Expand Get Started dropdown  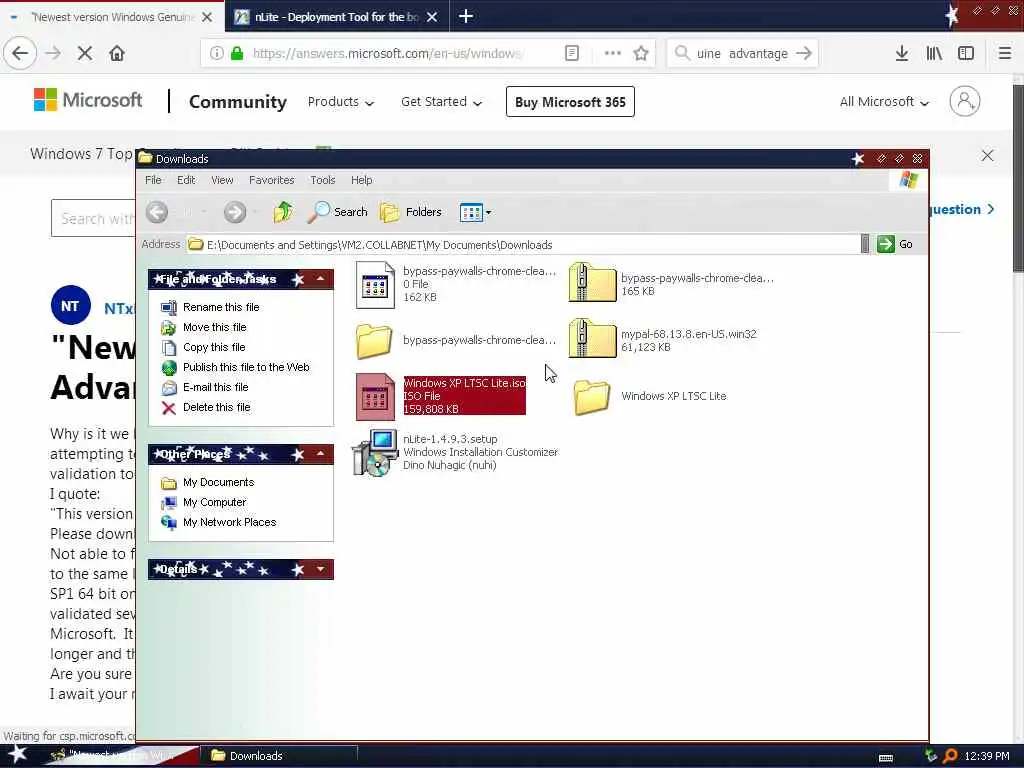[441, 102]
